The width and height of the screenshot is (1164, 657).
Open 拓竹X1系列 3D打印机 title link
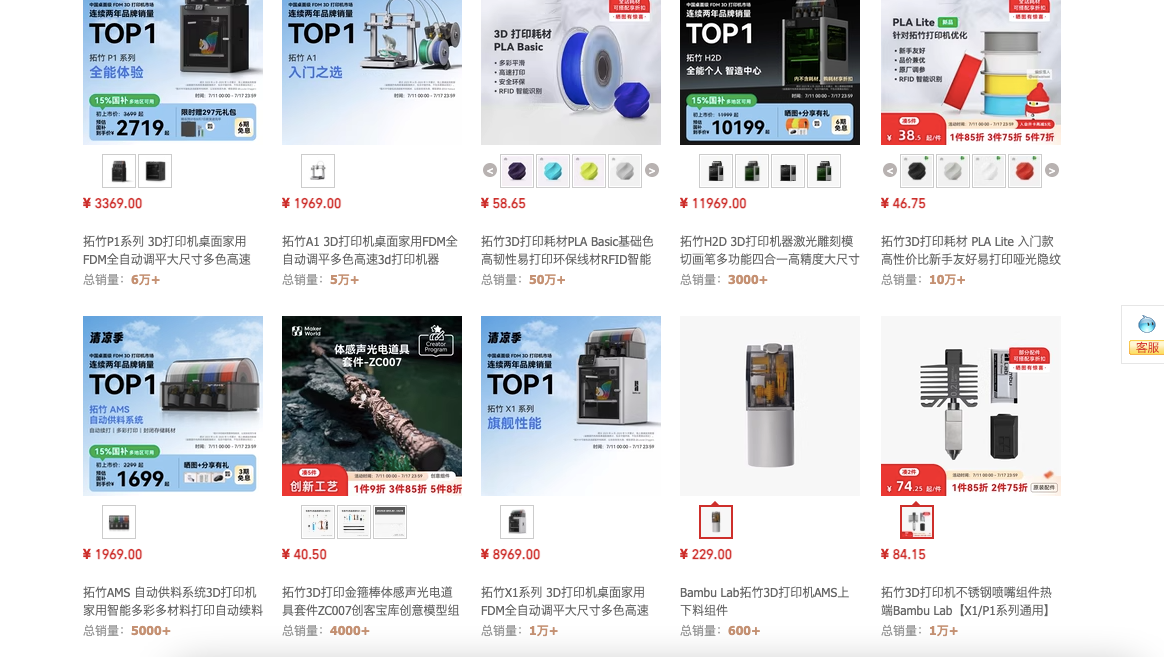click(x=565, y=601)
